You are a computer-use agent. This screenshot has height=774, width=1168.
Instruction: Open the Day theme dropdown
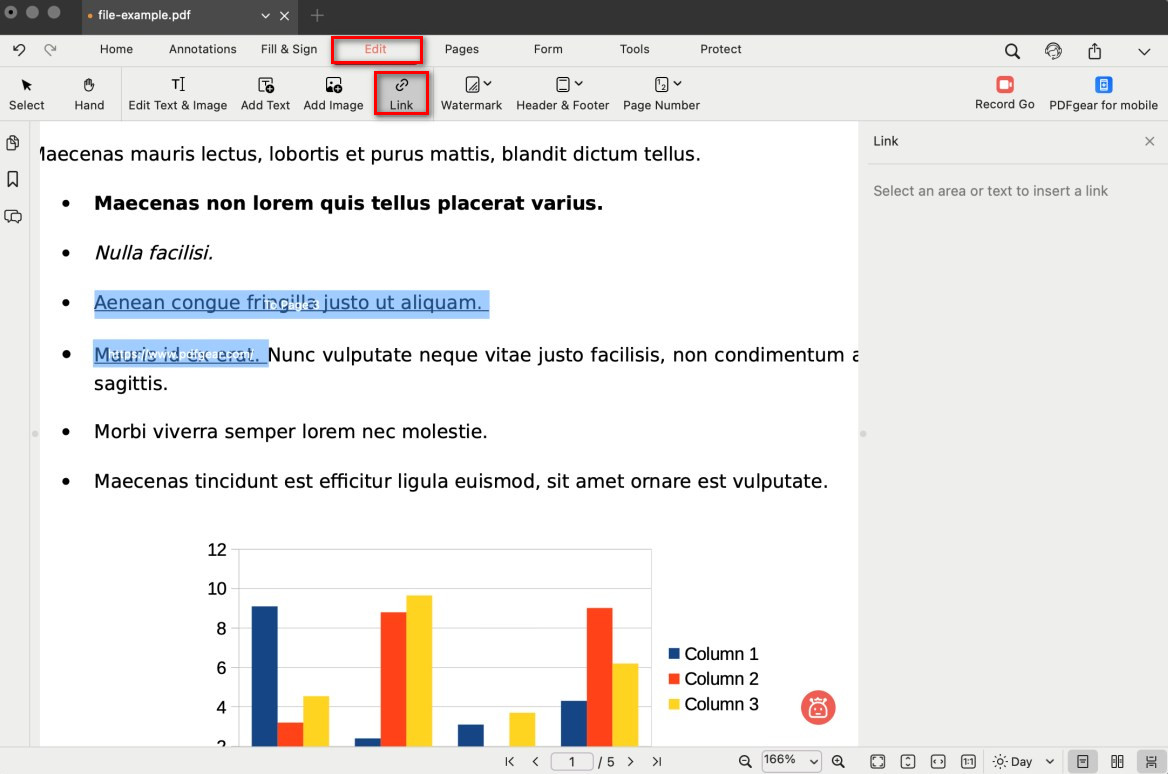coord(1023,762)
